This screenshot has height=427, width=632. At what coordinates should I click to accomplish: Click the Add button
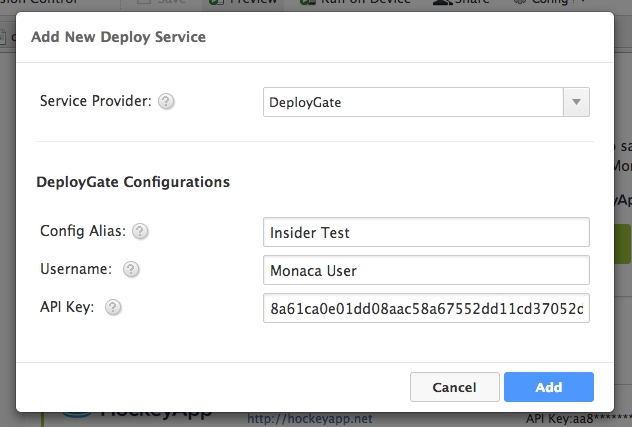tap(549, 387)
